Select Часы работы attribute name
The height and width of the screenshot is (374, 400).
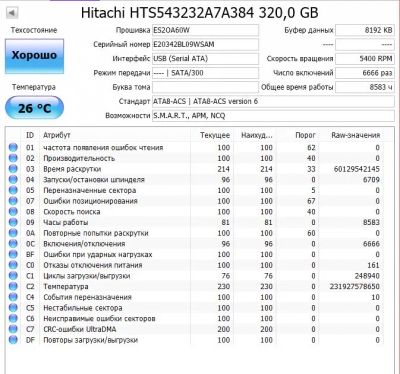point(66,222)
